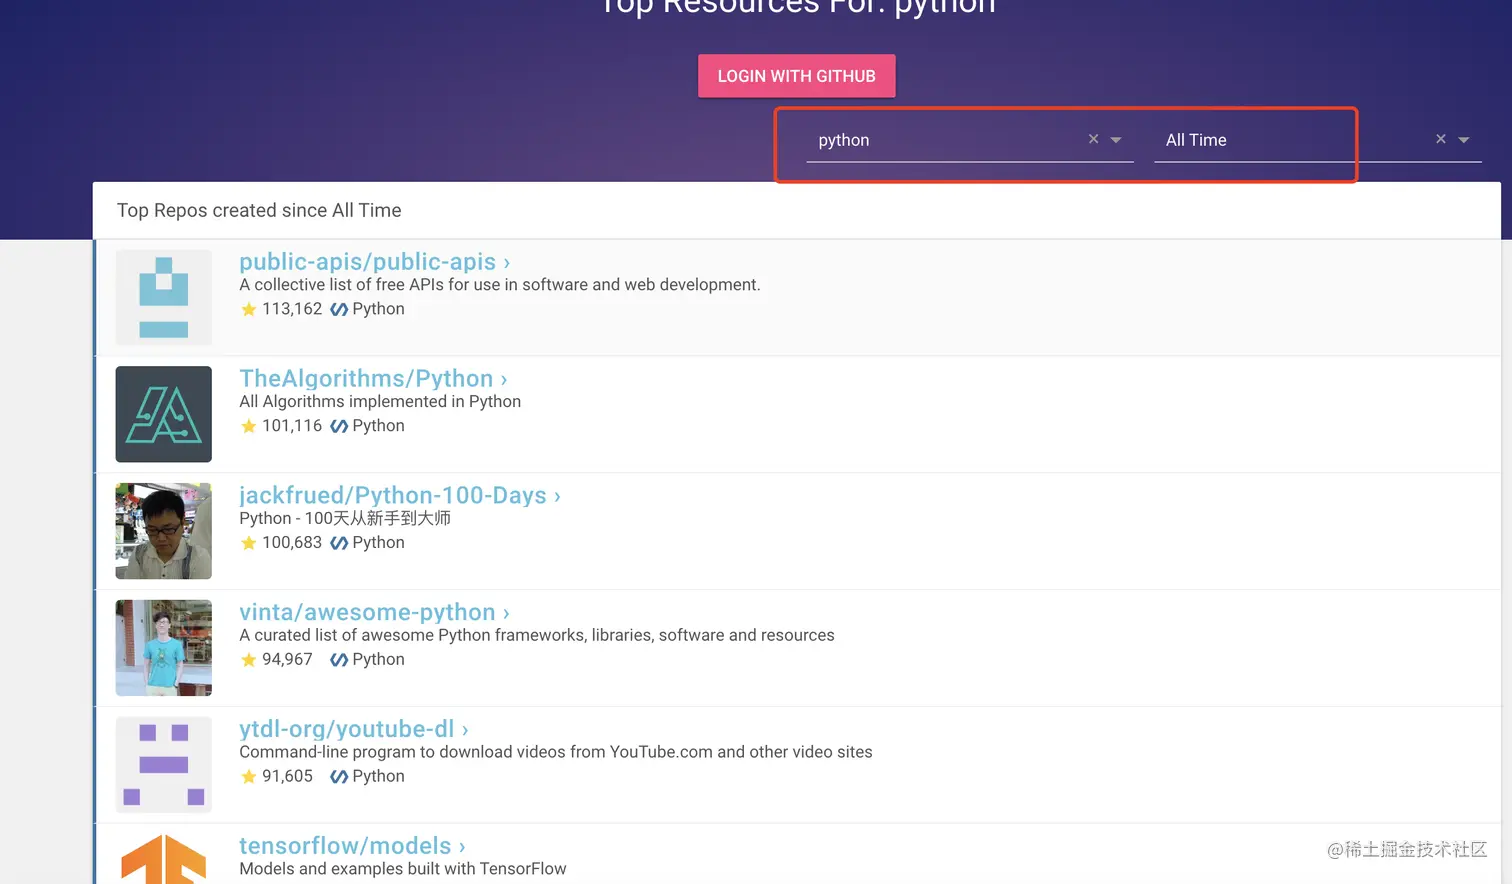Click the chevron after public-apis/public-apis
Screen dimensions: 1512x884
pyautogui.click(x=507, y=263)
